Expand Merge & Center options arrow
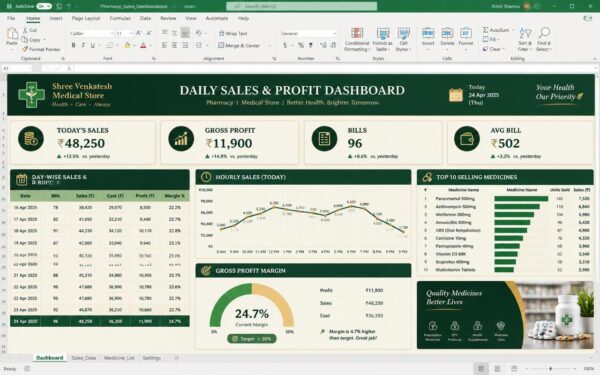 [x=270, y=46]
